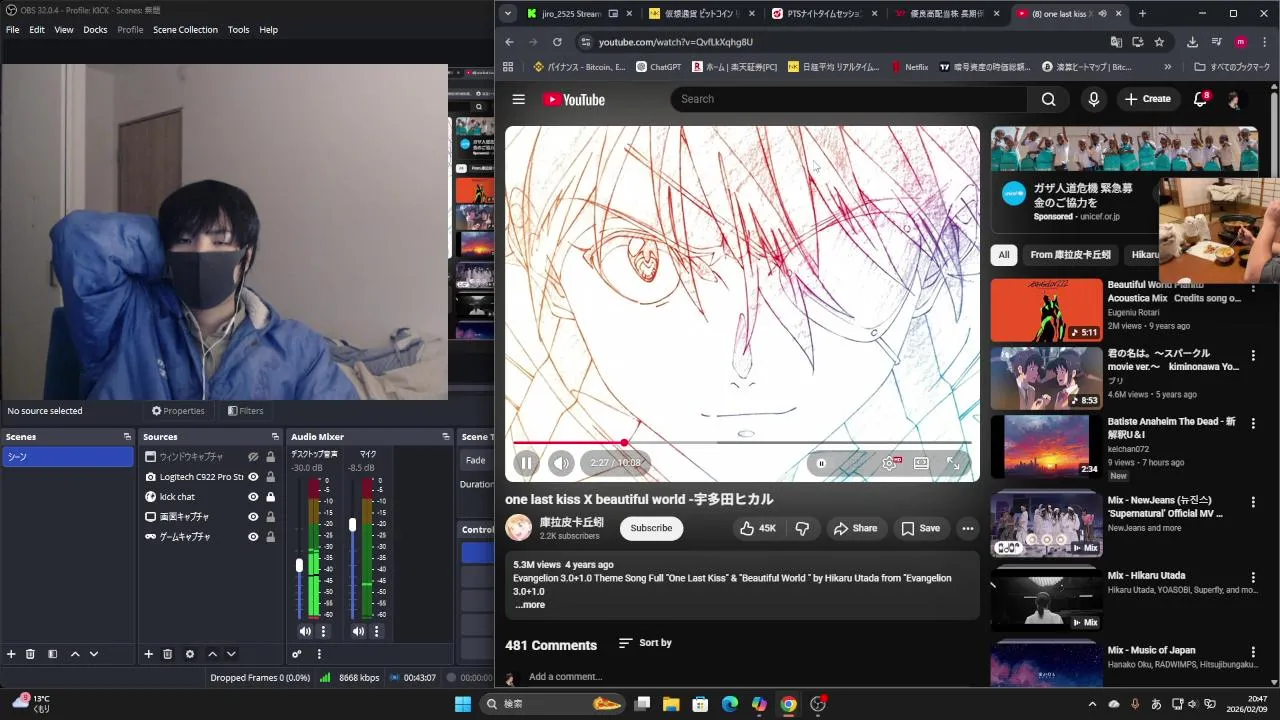Move source up in Sources toolbar

(212, 654)
